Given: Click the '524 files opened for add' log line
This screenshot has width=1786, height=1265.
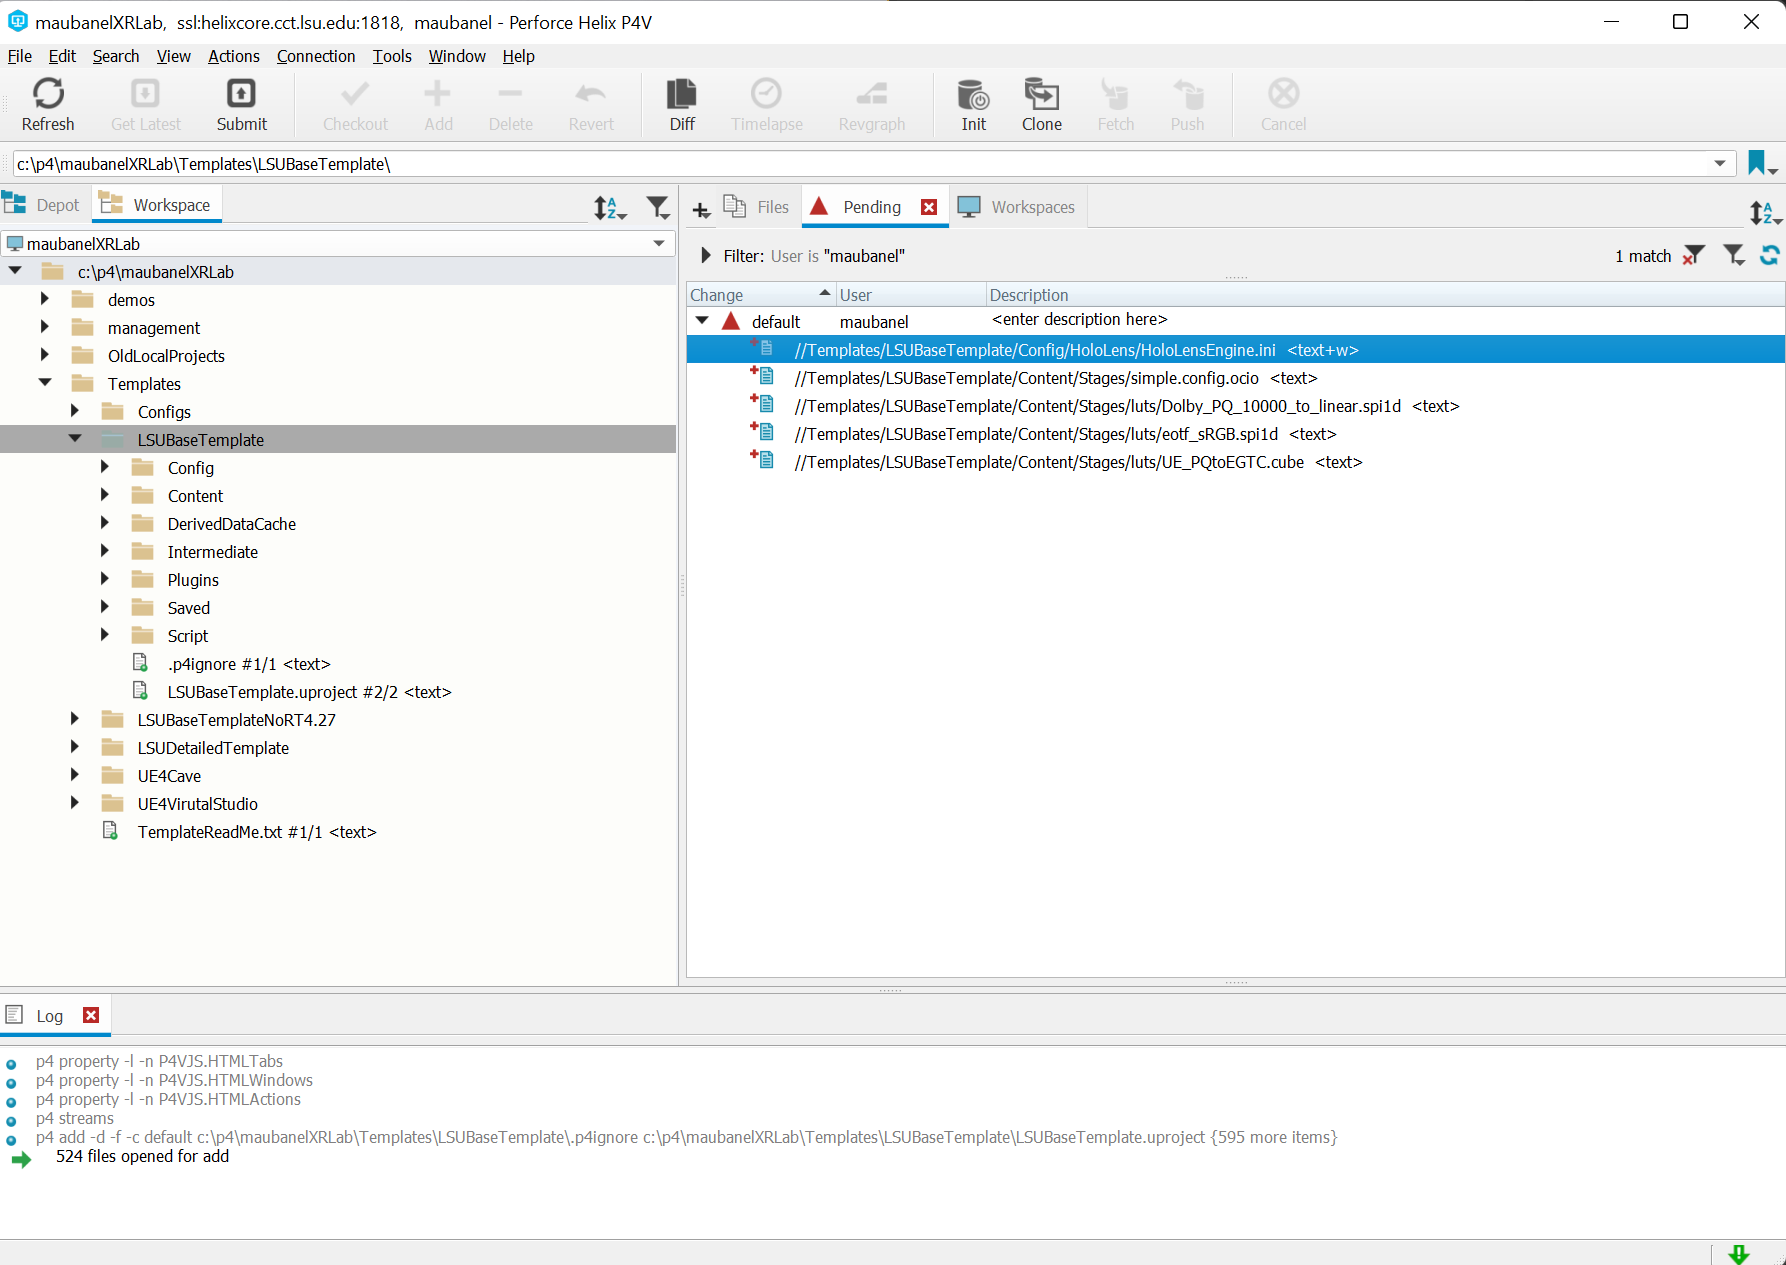Looking at the screenshot, I should click(142, 1156).
